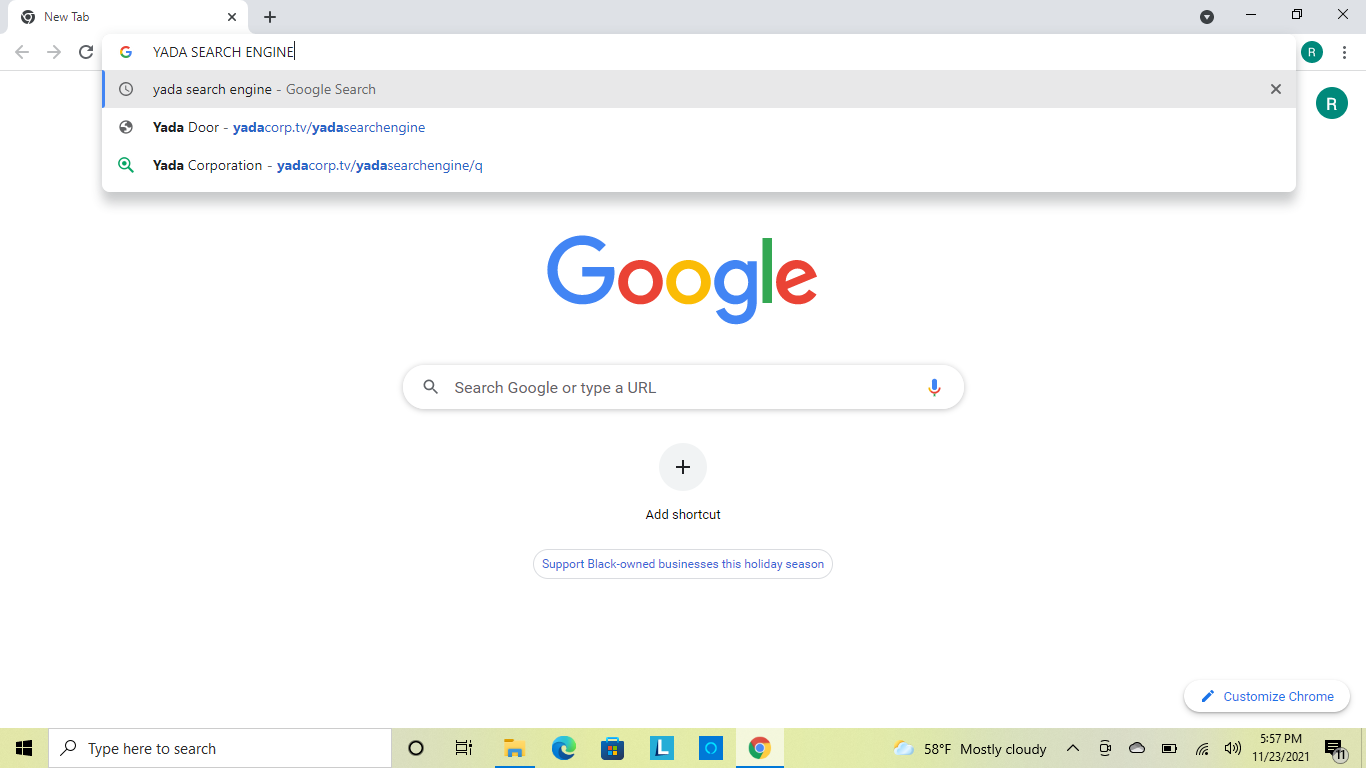Open Customize Chrome button
Image resolution: width=1366 pixels, height=768 pixels.
click(x=1267, y=696)
